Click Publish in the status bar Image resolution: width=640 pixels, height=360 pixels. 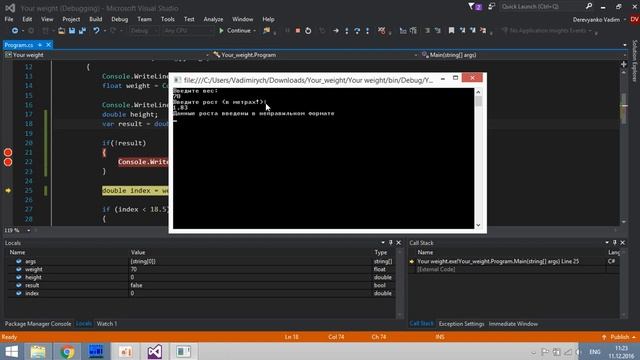point(620,337)
